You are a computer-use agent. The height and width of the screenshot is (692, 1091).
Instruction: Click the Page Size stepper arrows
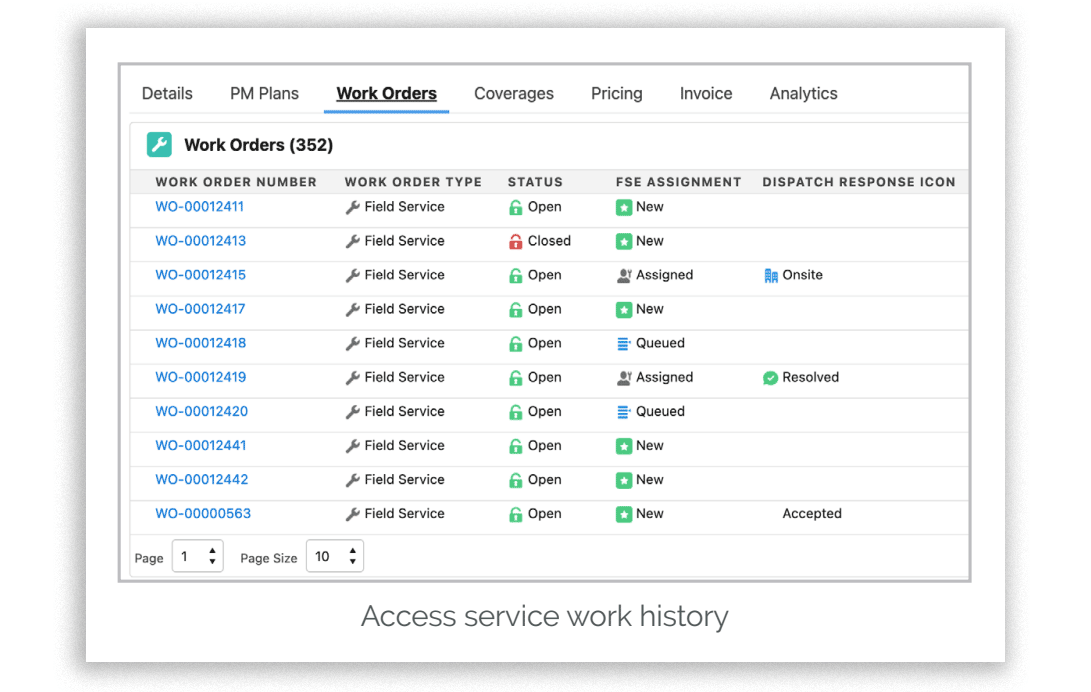point(353,556)
